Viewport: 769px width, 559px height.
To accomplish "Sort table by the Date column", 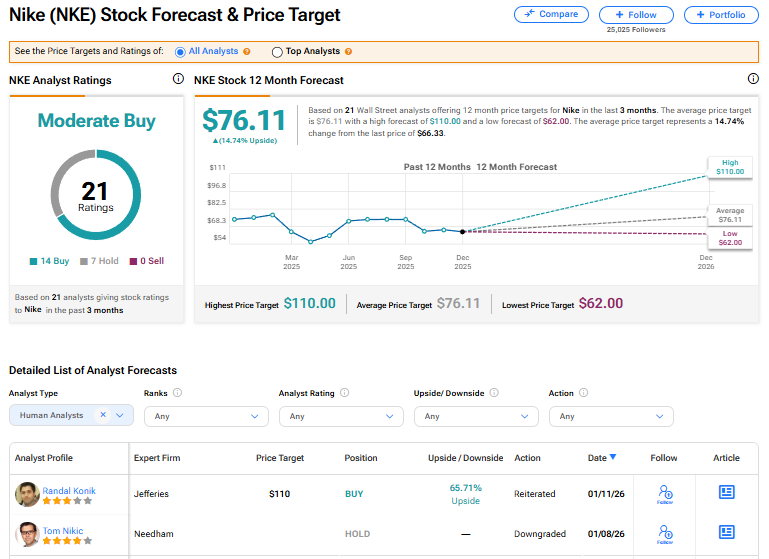I will [602, 458].
